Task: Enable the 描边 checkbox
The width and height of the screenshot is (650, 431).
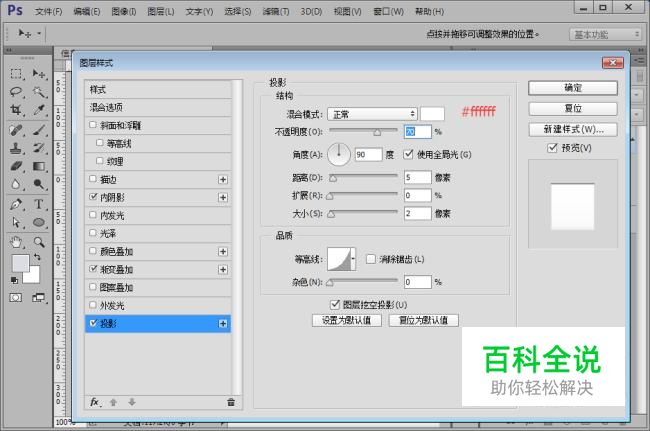Action: click(x=93, y=179)
